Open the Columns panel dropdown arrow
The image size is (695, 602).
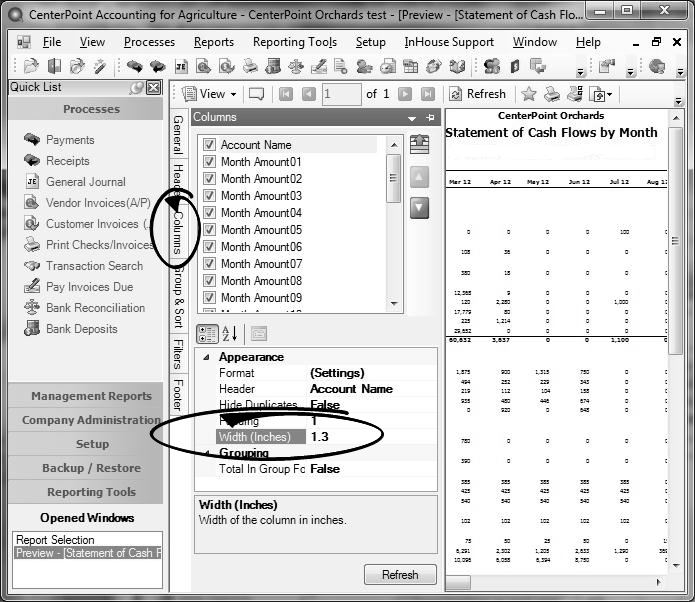point(412,118)
